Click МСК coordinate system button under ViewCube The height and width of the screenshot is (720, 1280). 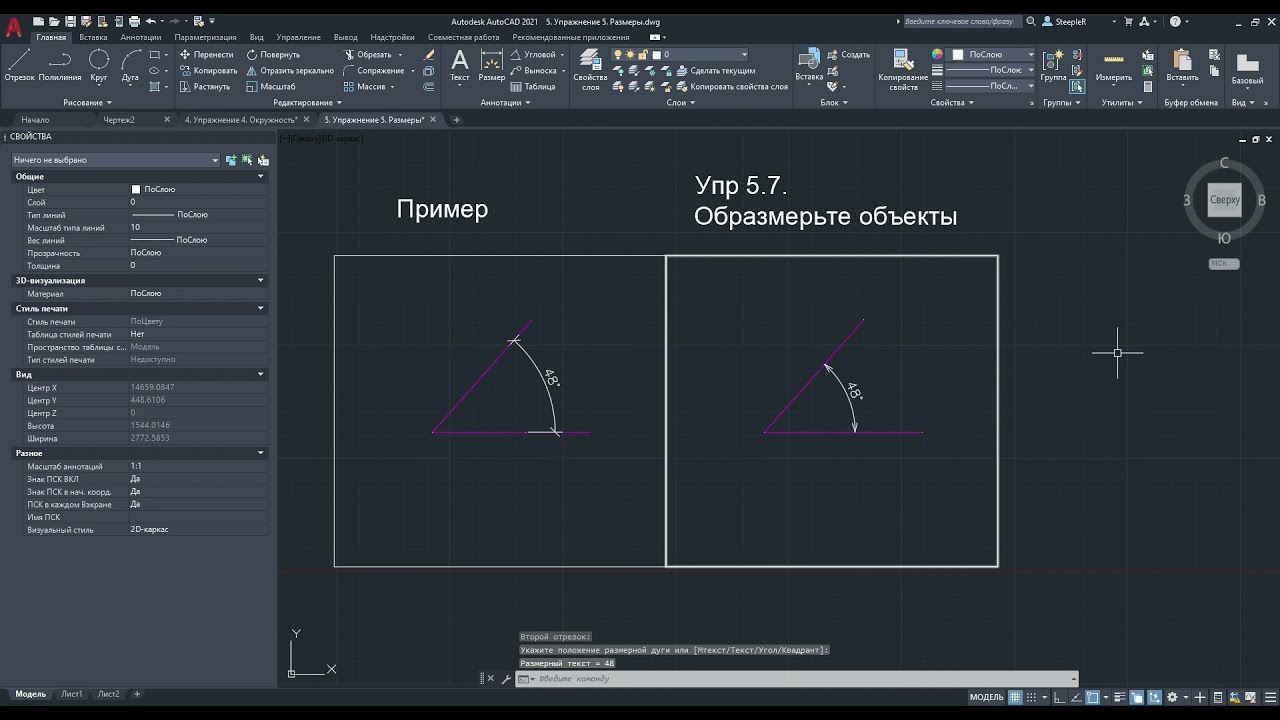click(1224, 264)
